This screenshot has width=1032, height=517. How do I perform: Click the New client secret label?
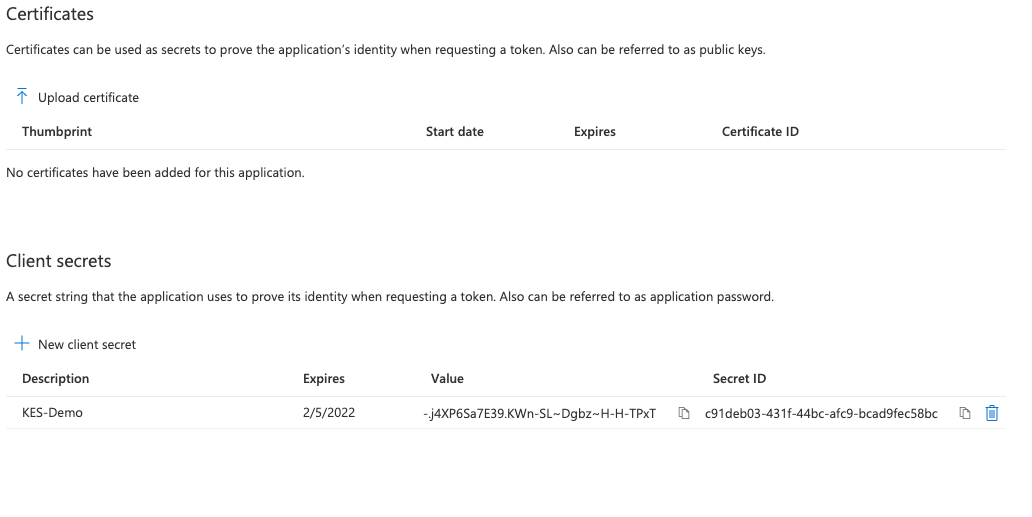(x=87, y=344)
